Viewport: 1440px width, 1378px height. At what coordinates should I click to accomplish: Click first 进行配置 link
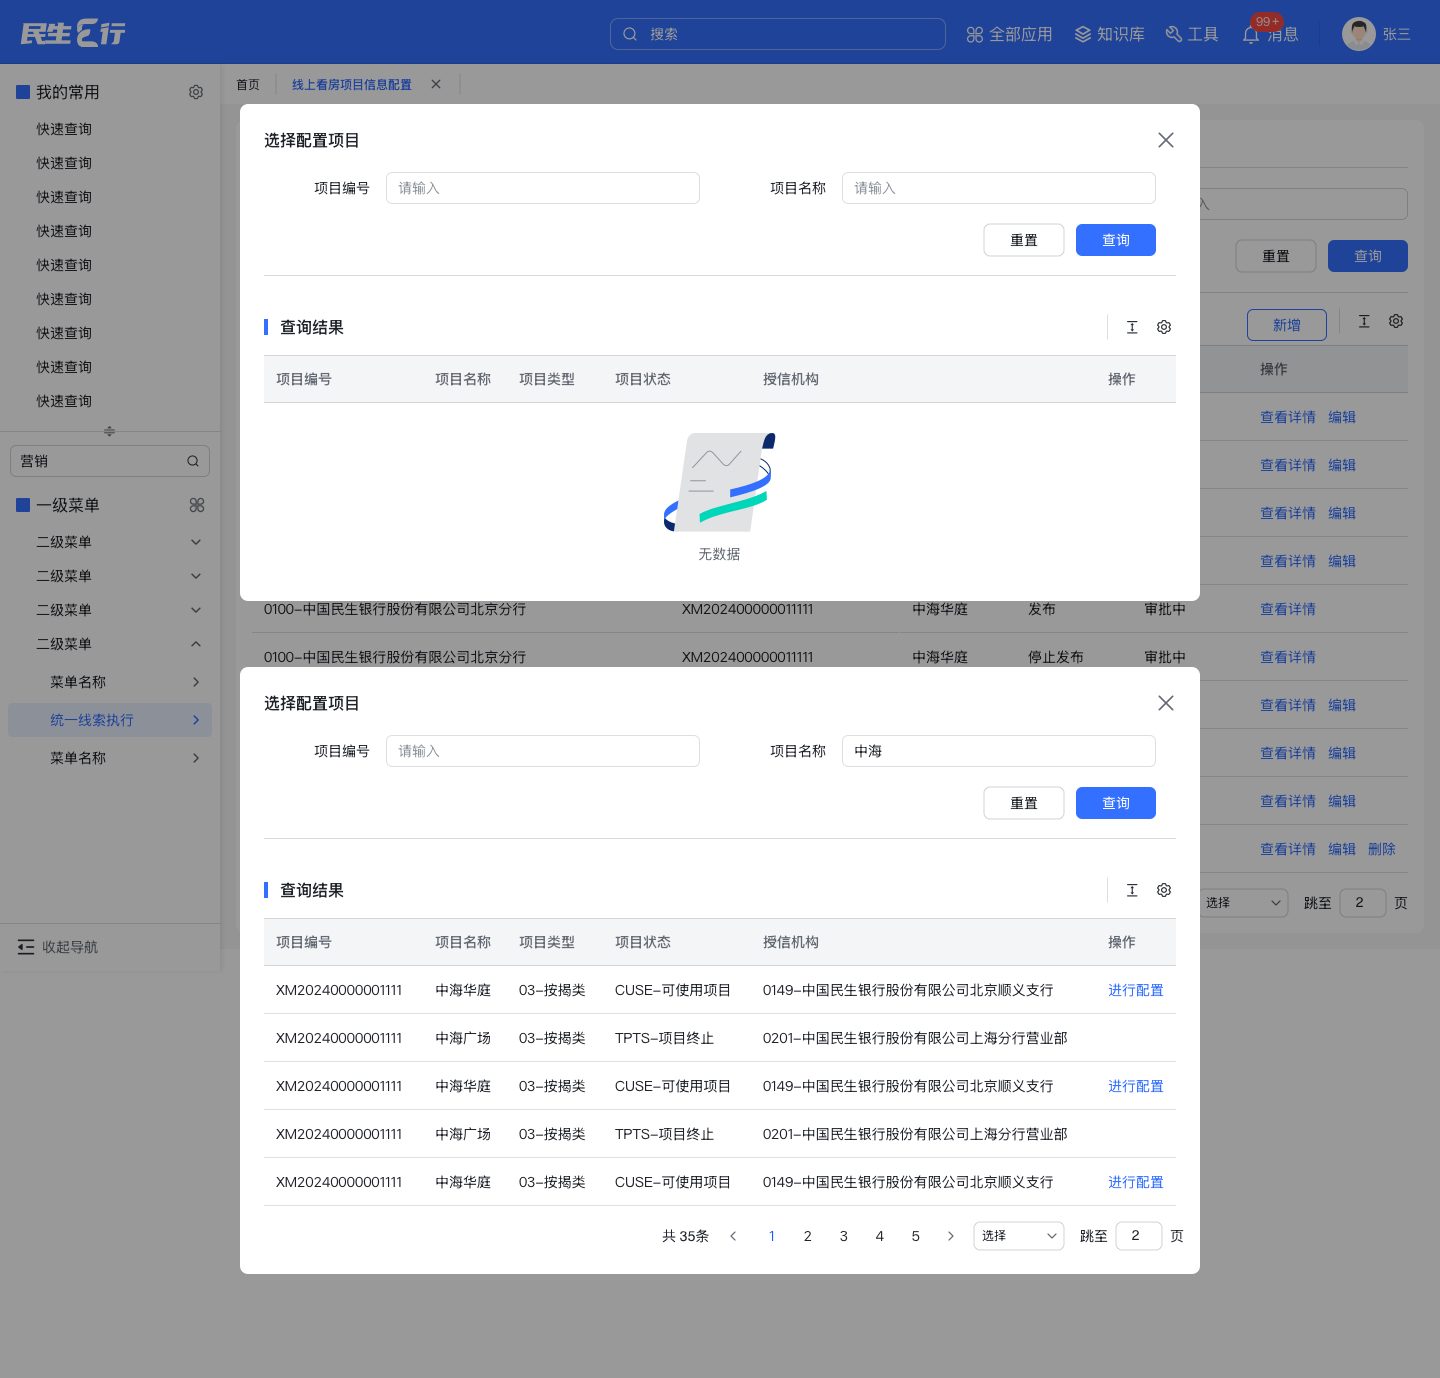tap(1136, 990)
